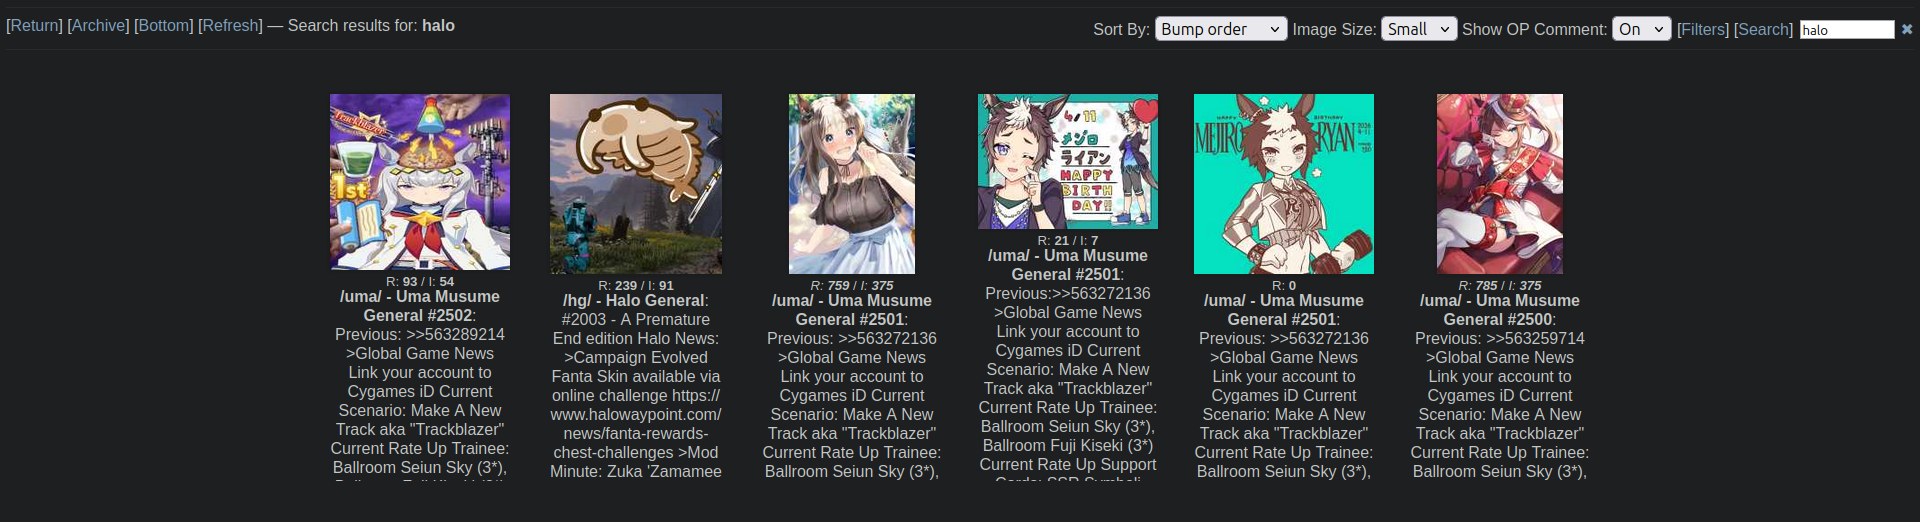Click reply count R: 21 / I: 7
1920x522 pixels.
pos(1068,240)
